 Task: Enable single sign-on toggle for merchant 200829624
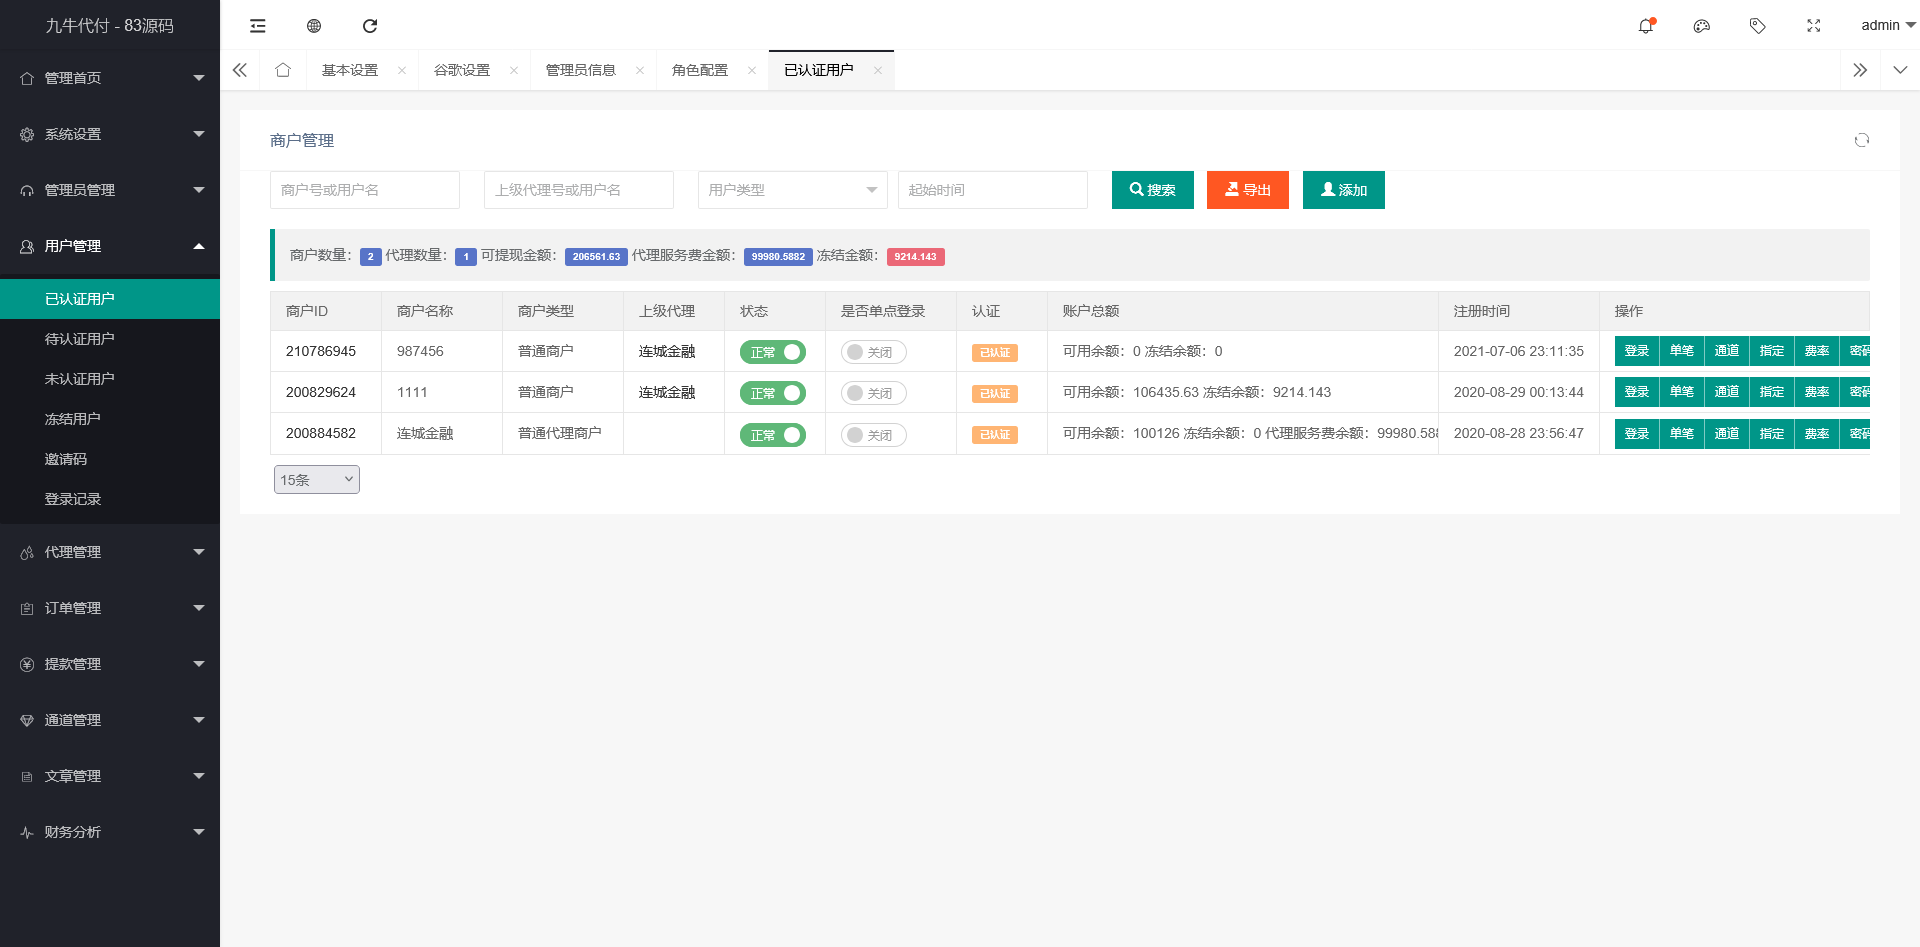pos(873,393)
